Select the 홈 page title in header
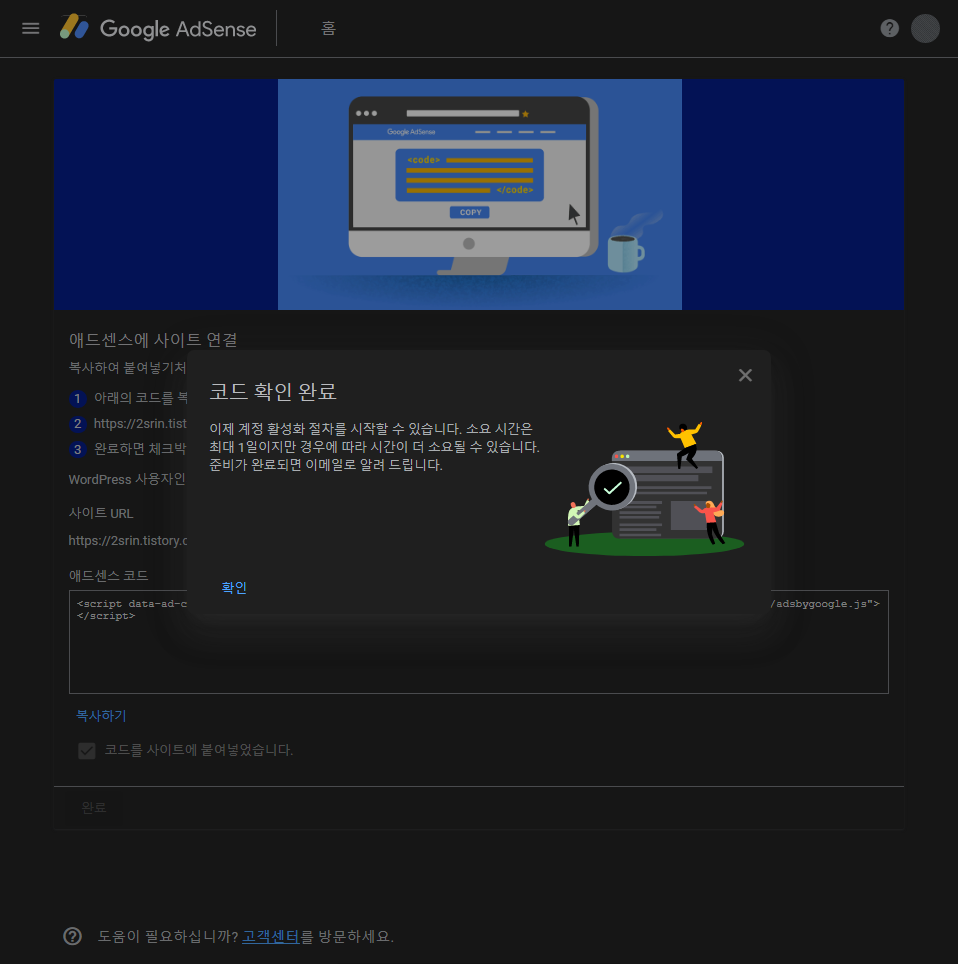Image resolution: width=958 pixels, height=964 pixels. tap(328, 28)
